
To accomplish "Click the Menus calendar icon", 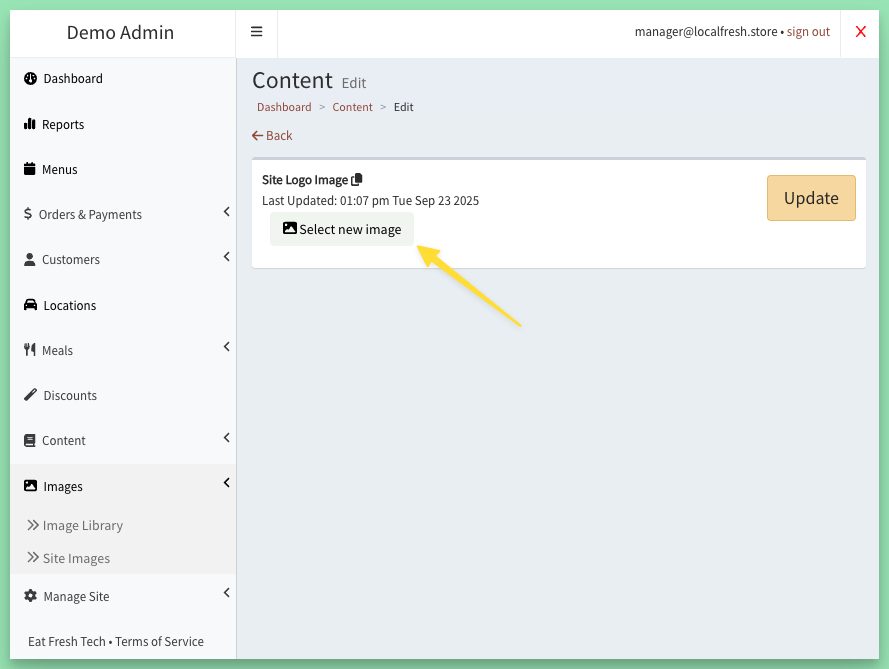I will 29,168.
